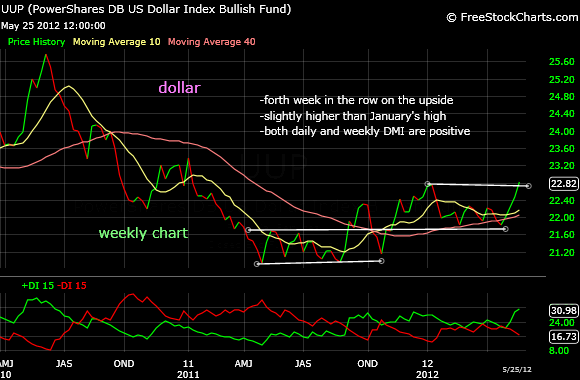Click the 'forth week in the row' note
Screen dimensions: 580x380
357,100
